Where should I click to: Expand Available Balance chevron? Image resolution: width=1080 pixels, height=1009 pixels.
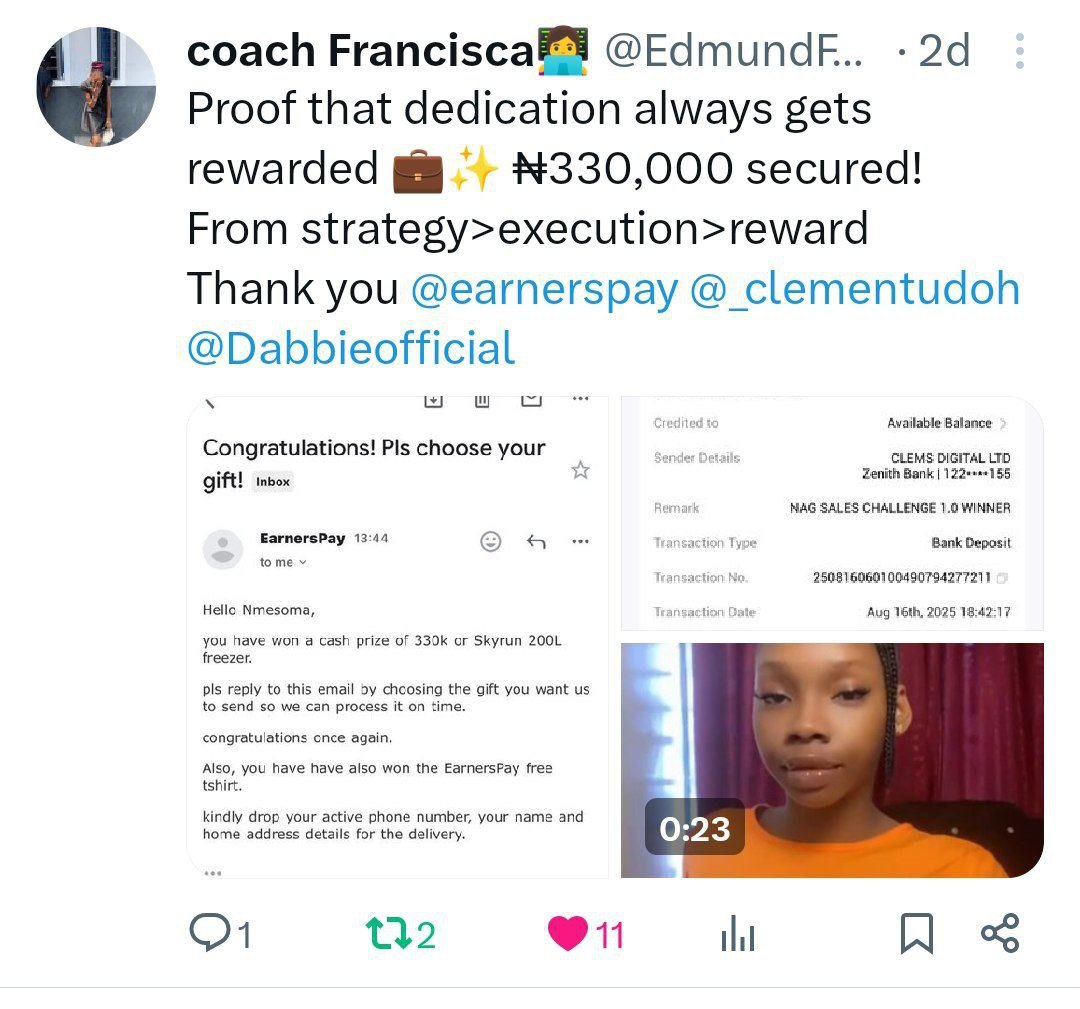click(1003, 424)
